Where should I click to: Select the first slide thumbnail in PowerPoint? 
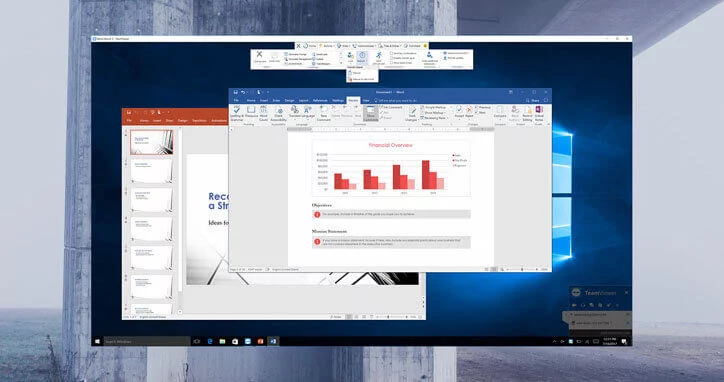[x=151, y=142]
